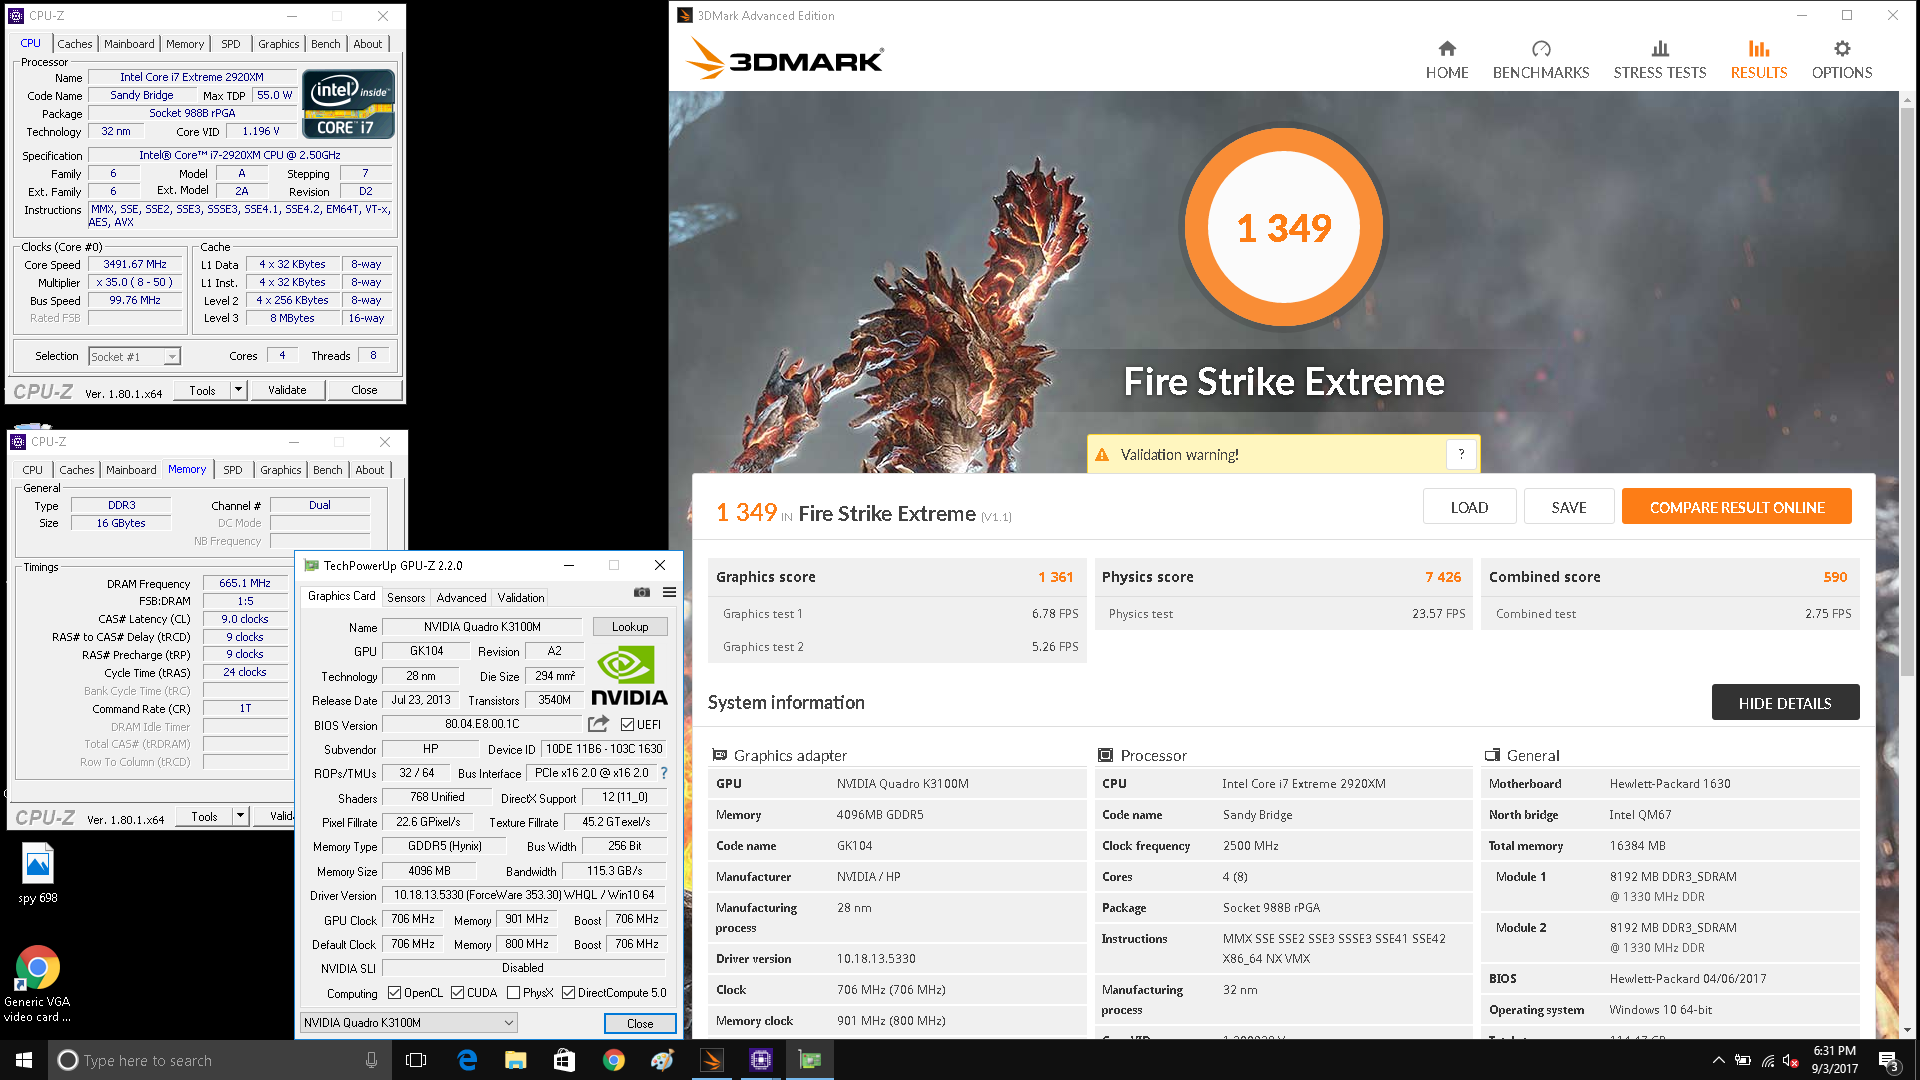The height and width of the screenshot is (1080, 1920).
Task: Switch to the Sensors tab in GPU-Z
Action: [406, 598]
